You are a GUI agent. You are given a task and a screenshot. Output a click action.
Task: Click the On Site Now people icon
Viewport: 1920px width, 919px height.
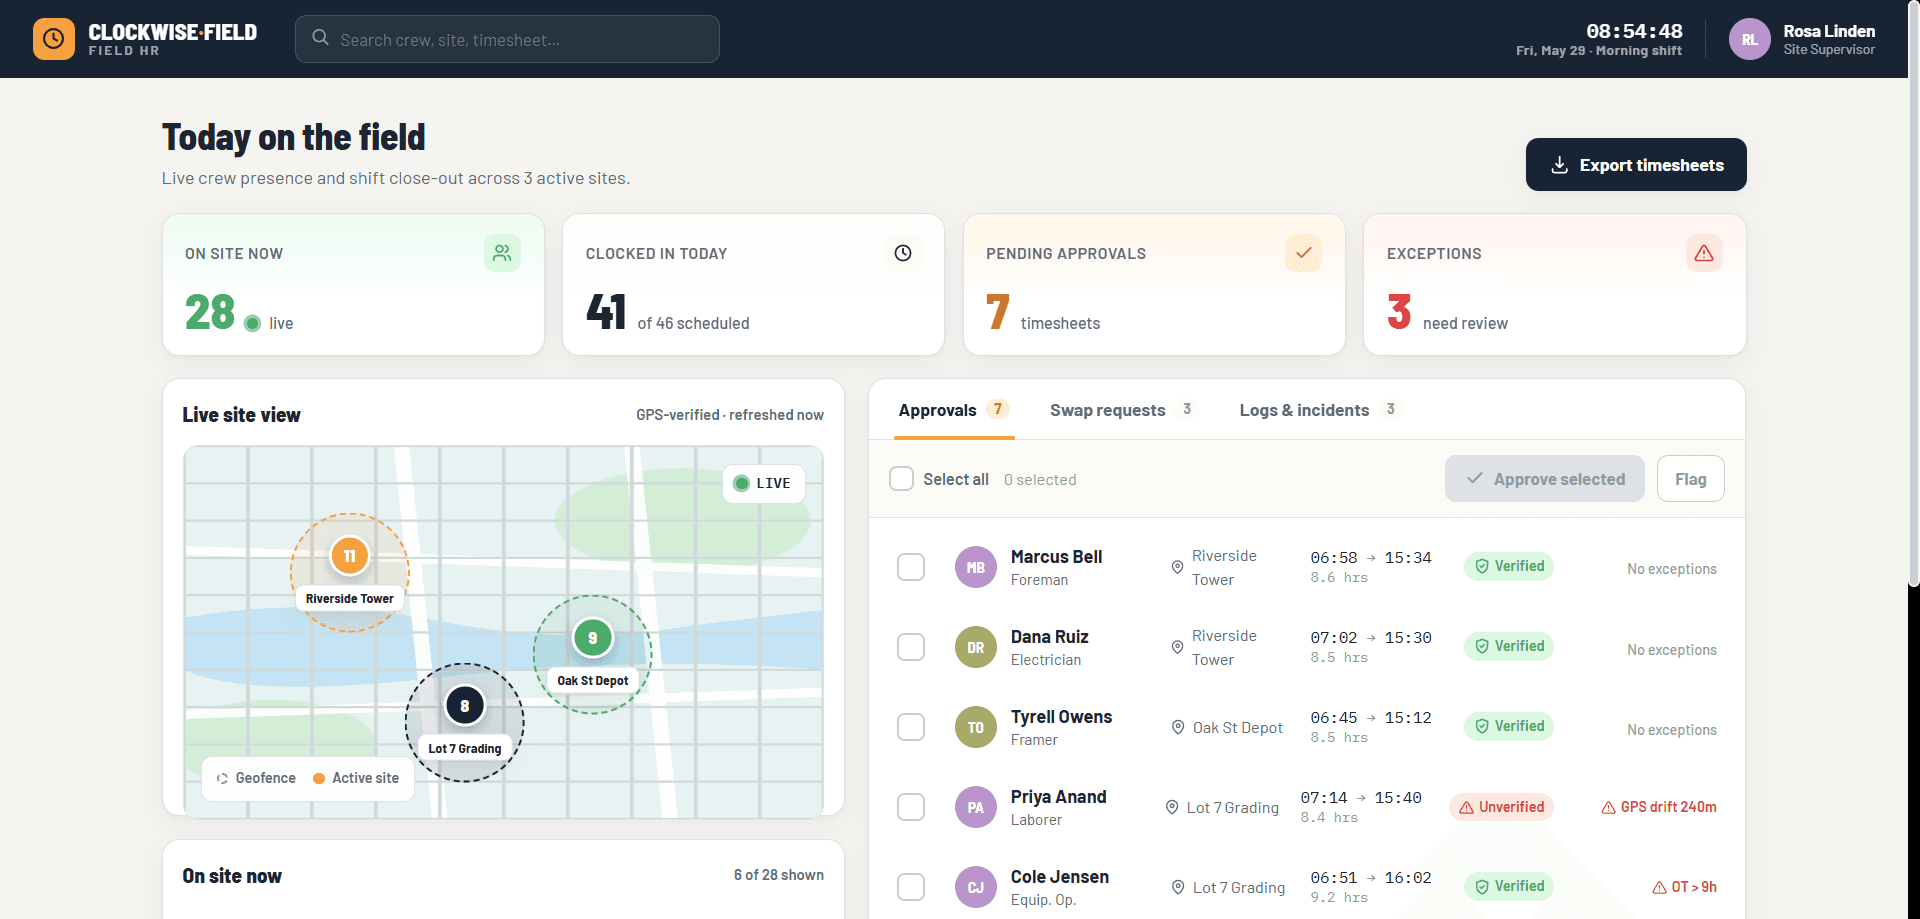click(x=502, y=253)
